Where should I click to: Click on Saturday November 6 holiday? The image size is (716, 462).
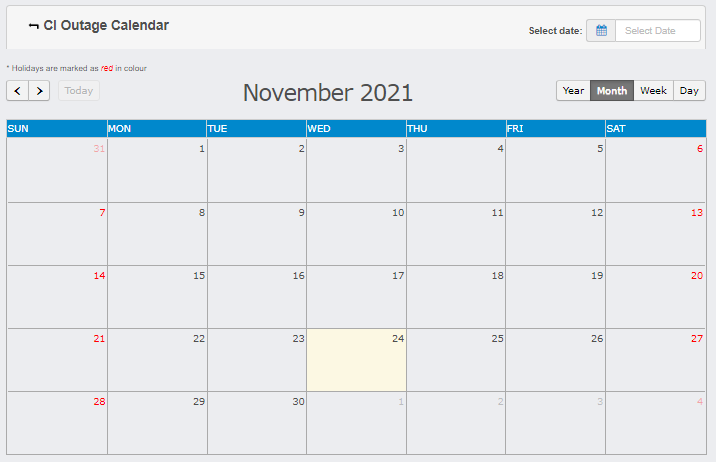[655, 170]
